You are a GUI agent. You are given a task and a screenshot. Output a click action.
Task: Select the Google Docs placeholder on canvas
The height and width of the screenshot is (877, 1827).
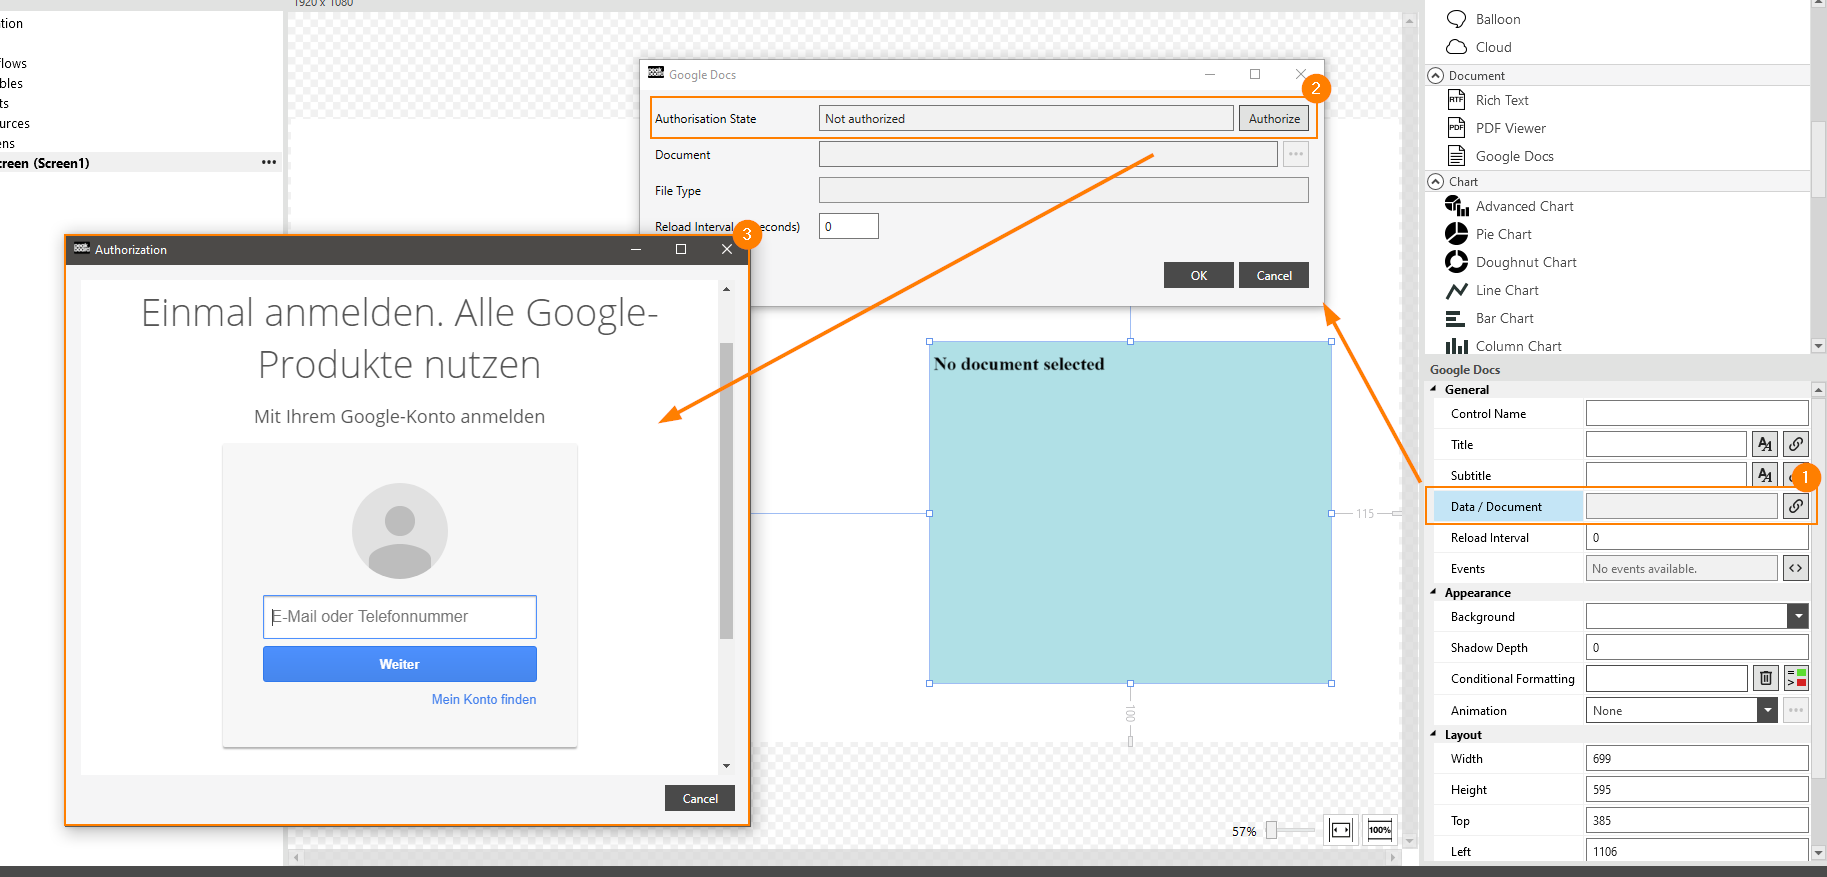pos(1130,513)
